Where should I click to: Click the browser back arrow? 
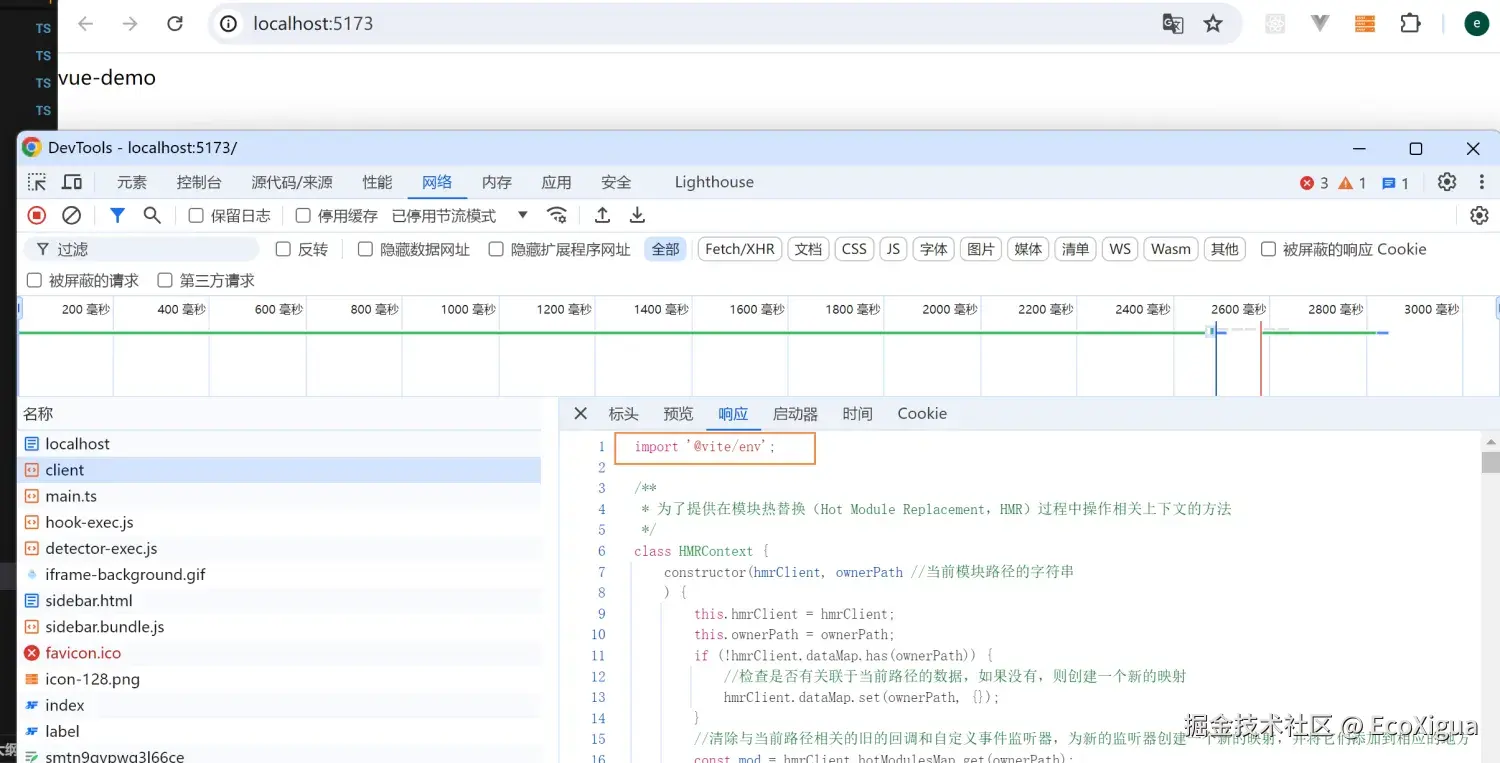(x=86, y=23)
